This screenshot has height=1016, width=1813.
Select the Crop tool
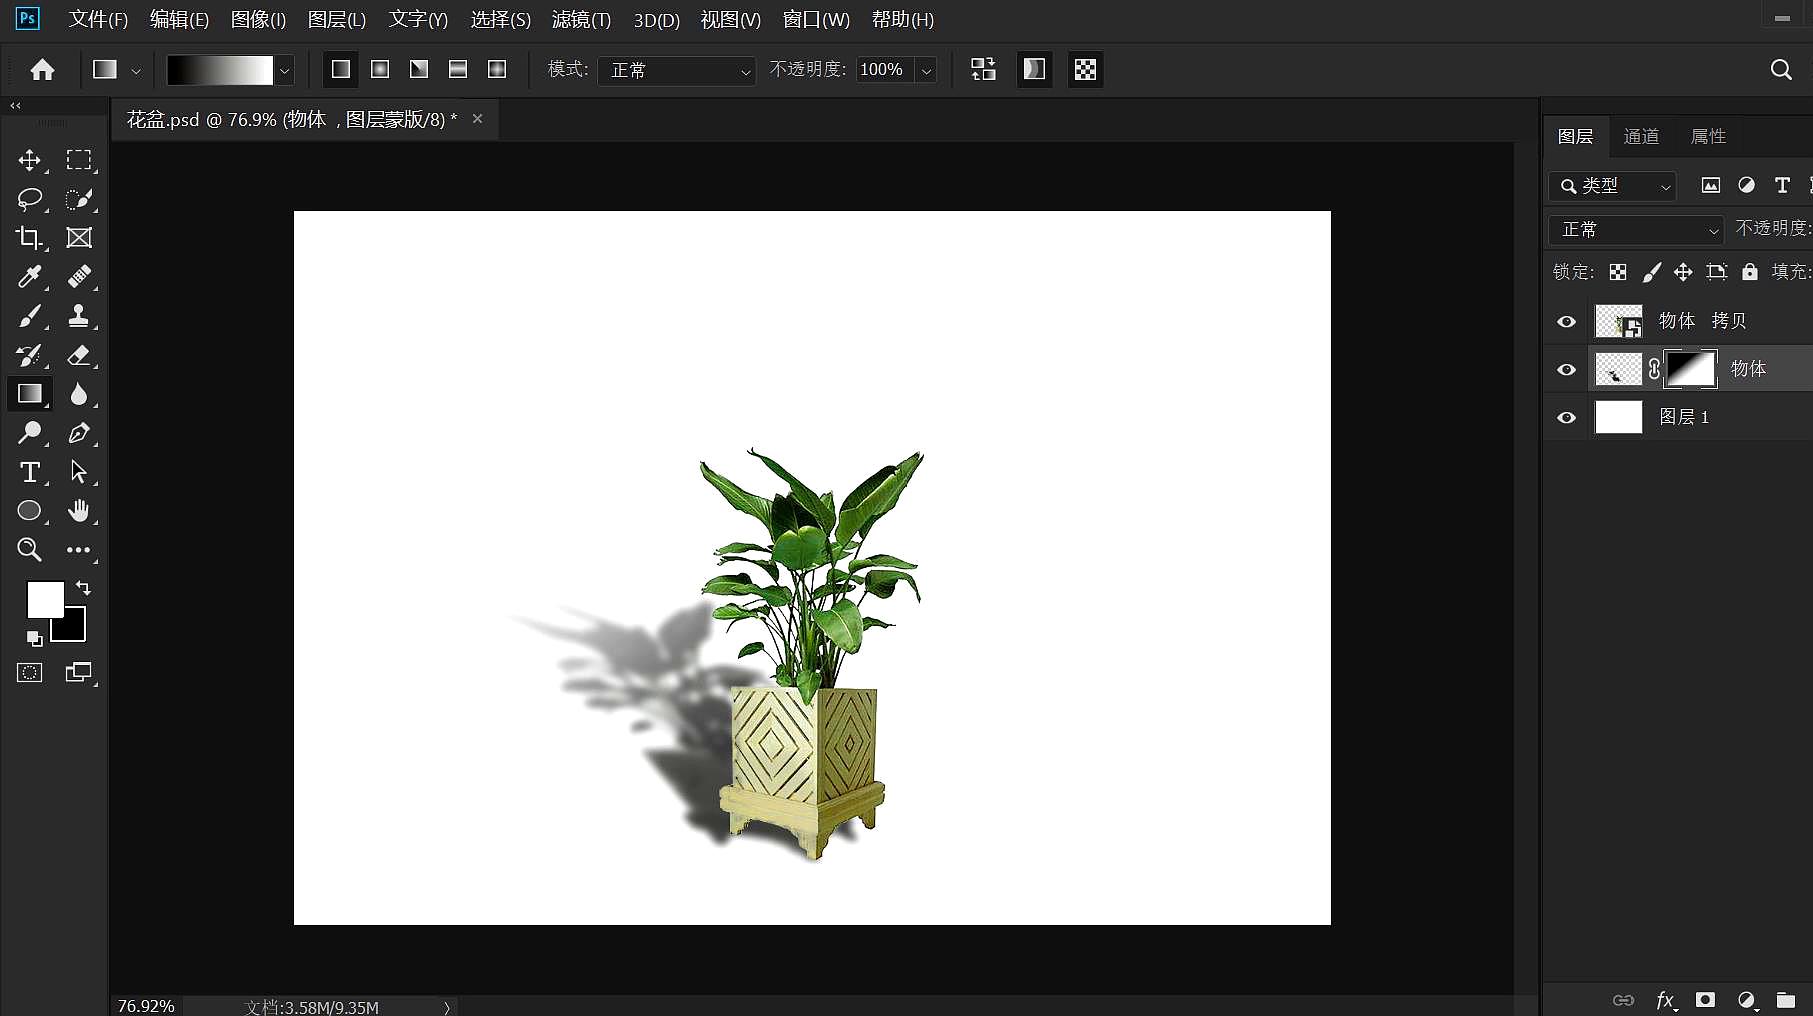point(30,238)
